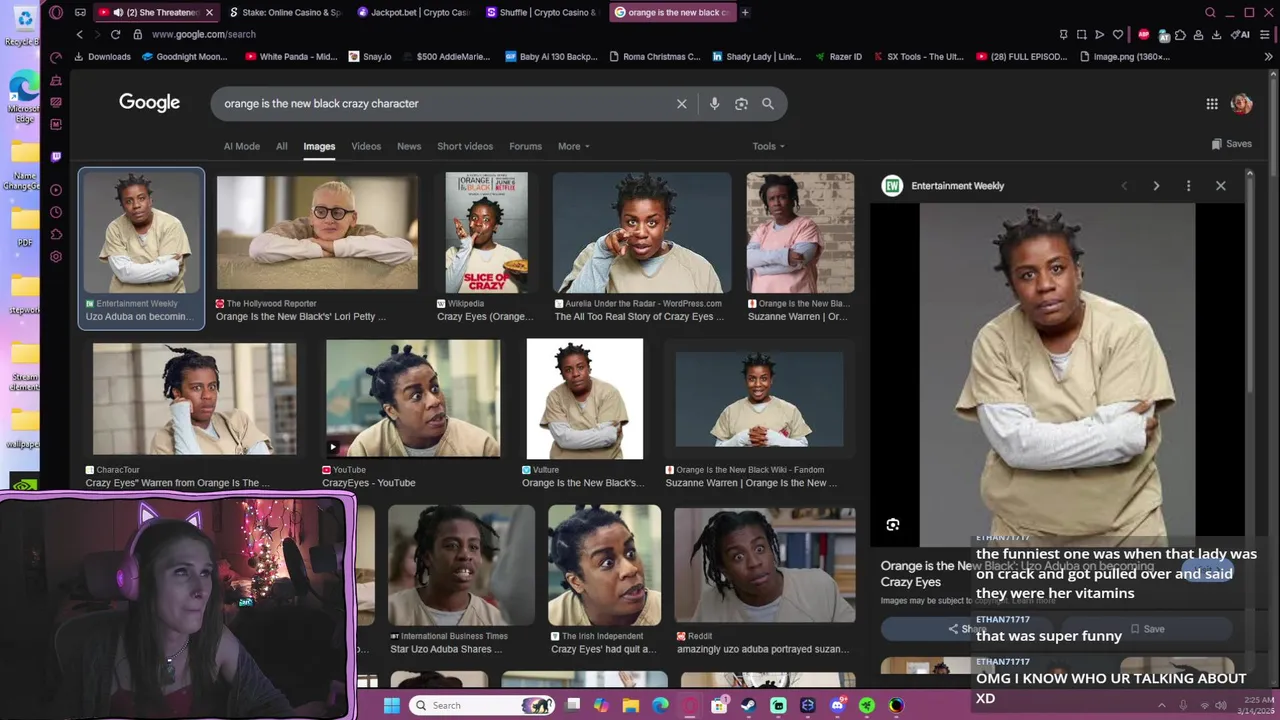Switch to the Forums tab

click(x=525, y=146)
